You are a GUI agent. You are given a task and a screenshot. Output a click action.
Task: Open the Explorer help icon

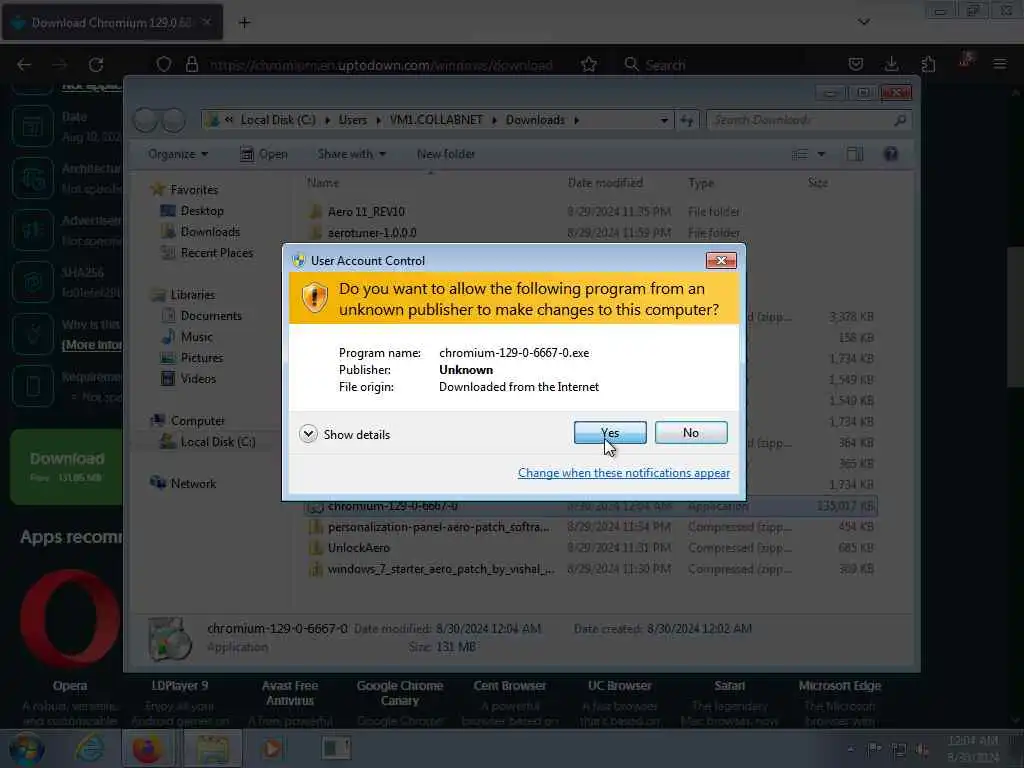(891, 154)
